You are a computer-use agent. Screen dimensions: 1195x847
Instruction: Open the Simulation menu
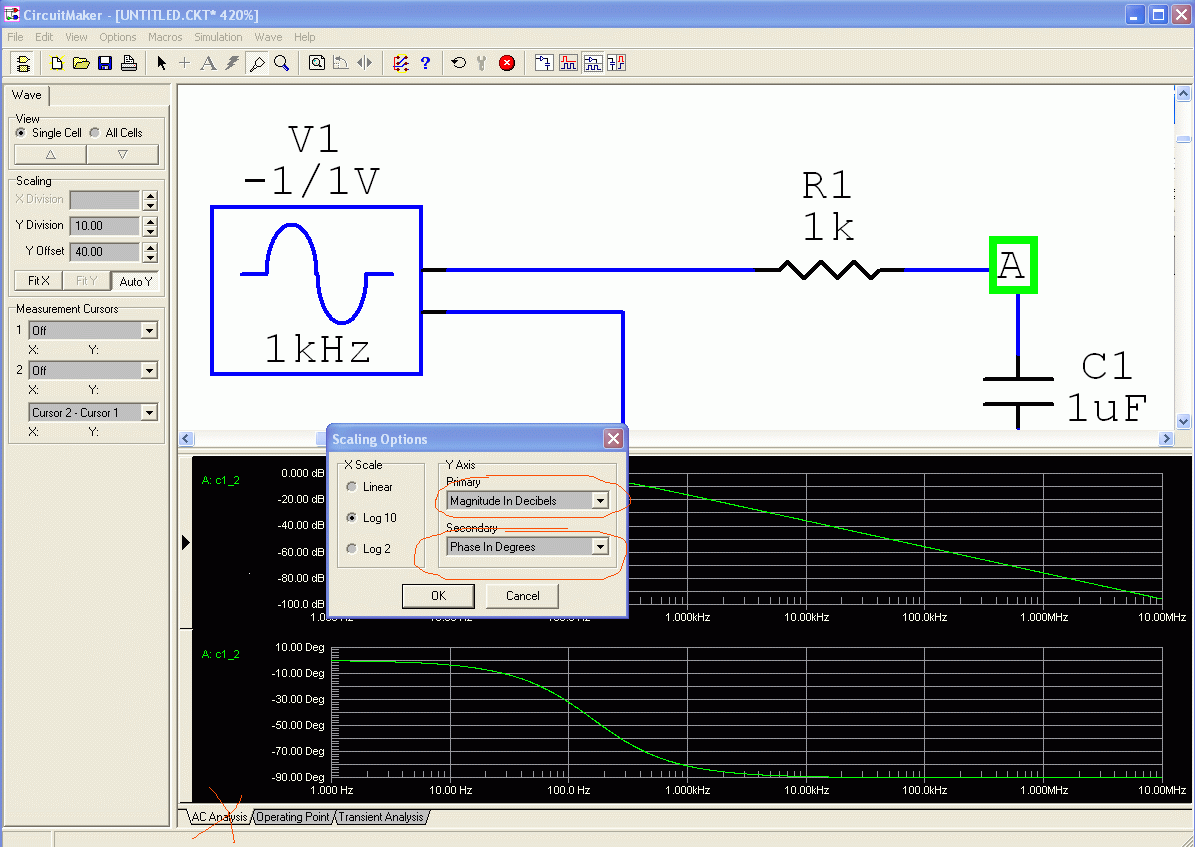click(218, 37)
